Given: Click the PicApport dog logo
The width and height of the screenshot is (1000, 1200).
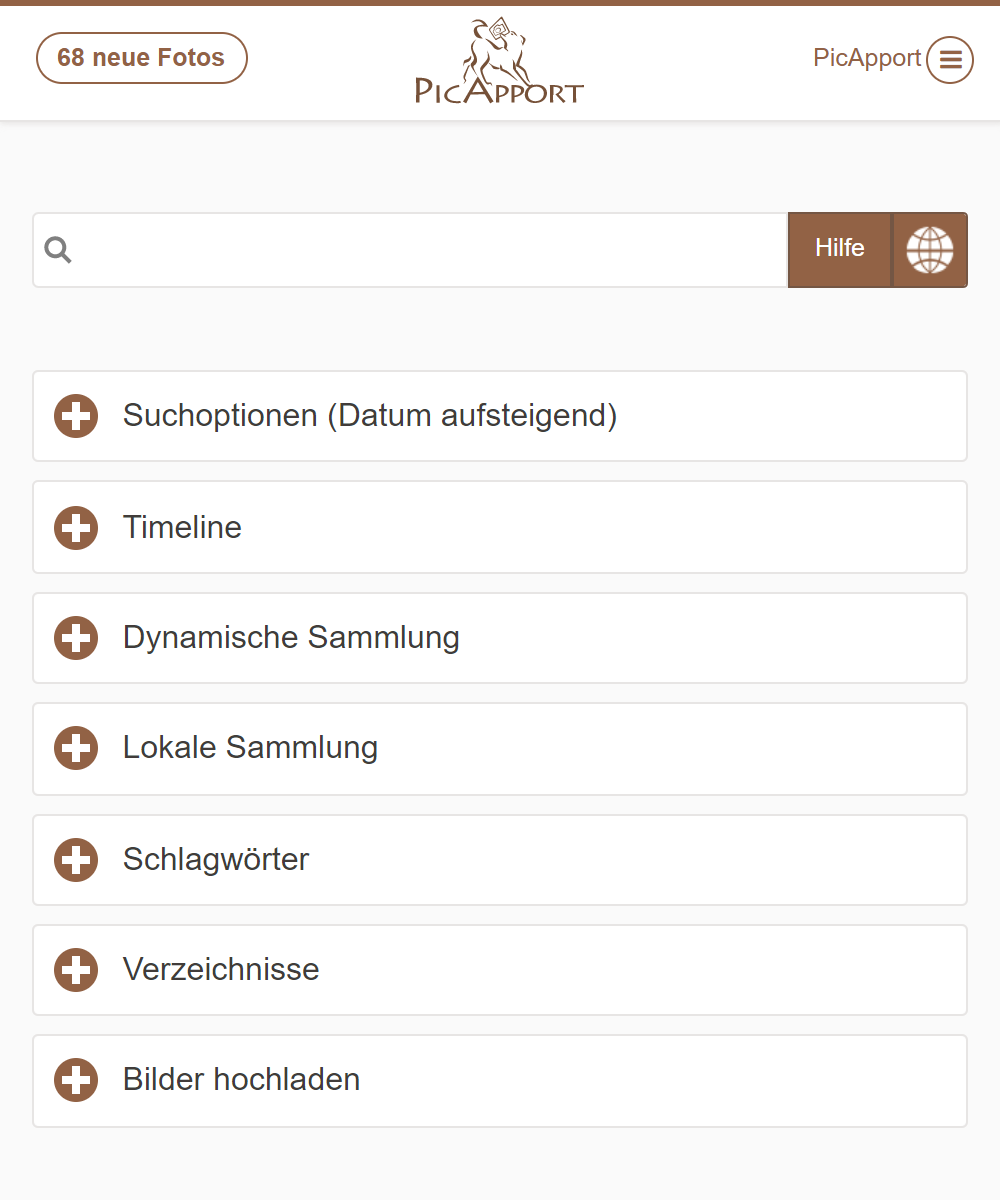Looking at the screenshot, I should click(x=499, y=62).
